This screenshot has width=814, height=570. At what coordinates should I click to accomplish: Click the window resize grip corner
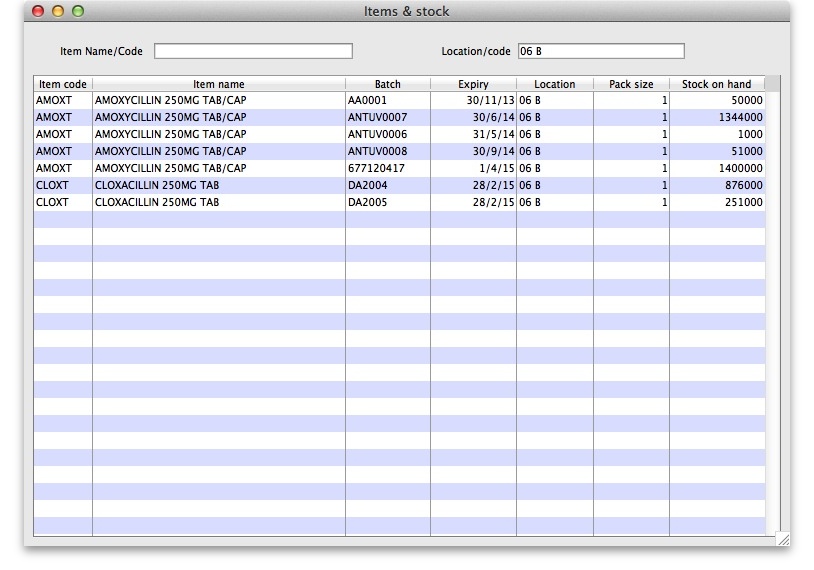[783, 539]
